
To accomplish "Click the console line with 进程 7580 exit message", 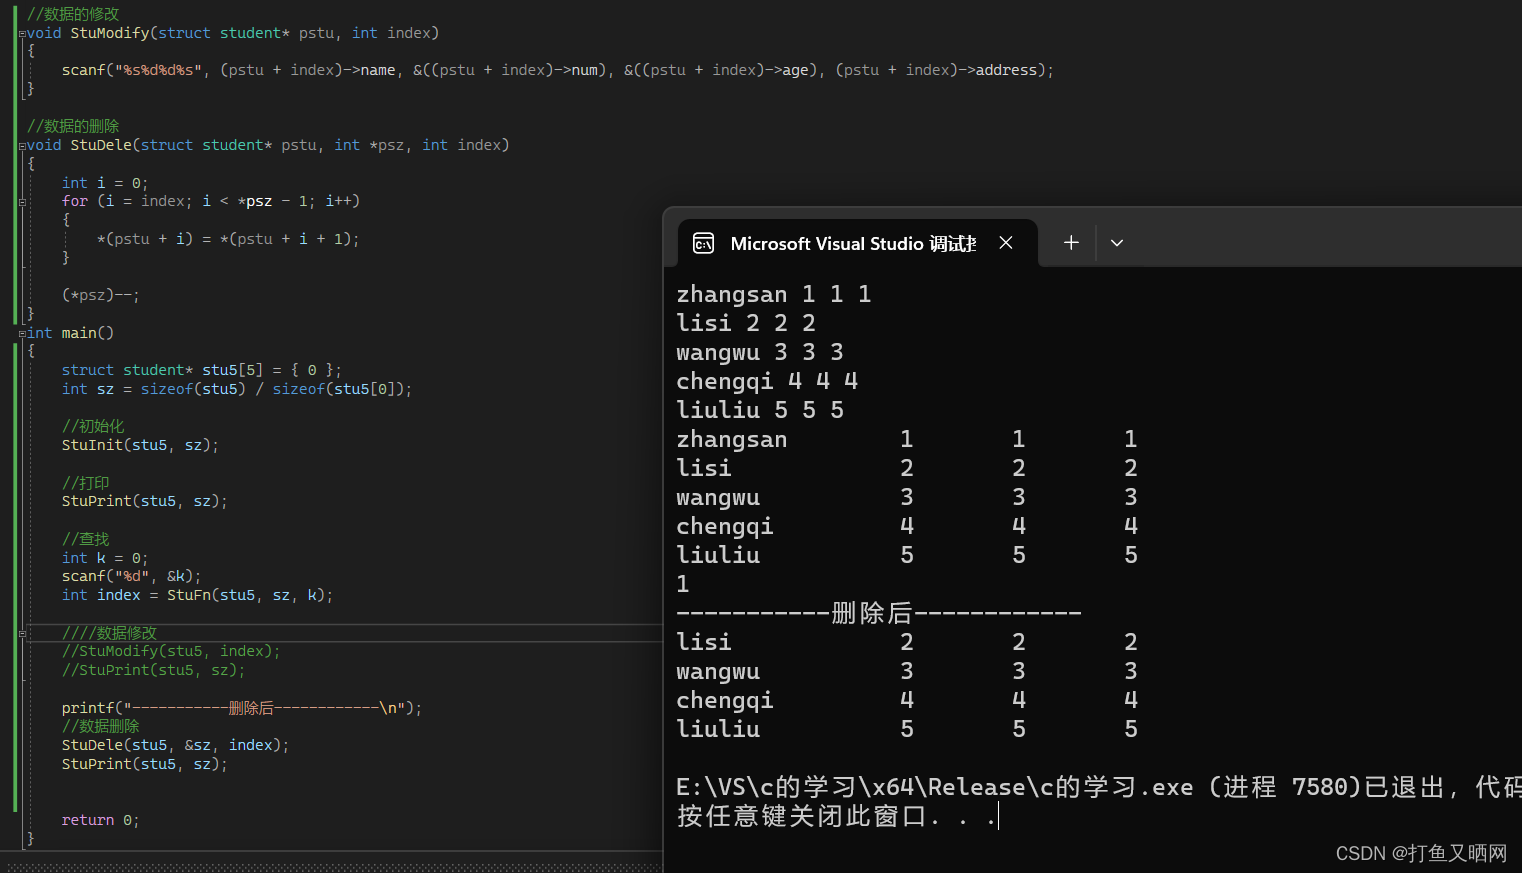I will [1099, 787].
